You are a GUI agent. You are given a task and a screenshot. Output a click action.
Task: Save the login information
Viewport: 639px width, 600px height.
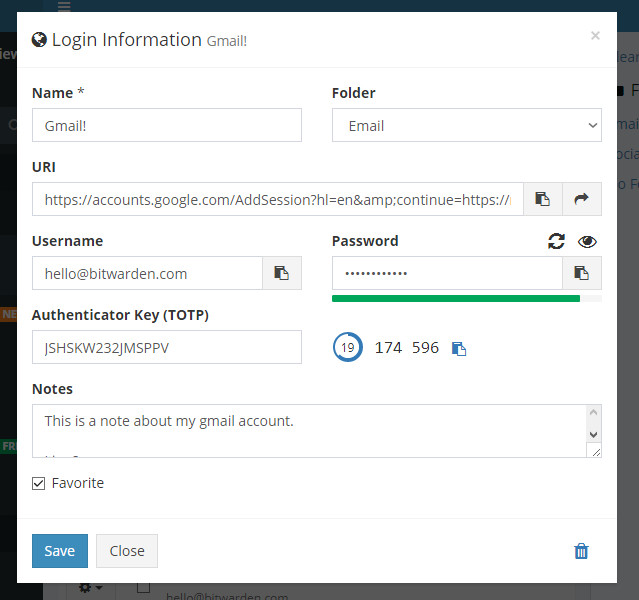[x=59, y=551]
